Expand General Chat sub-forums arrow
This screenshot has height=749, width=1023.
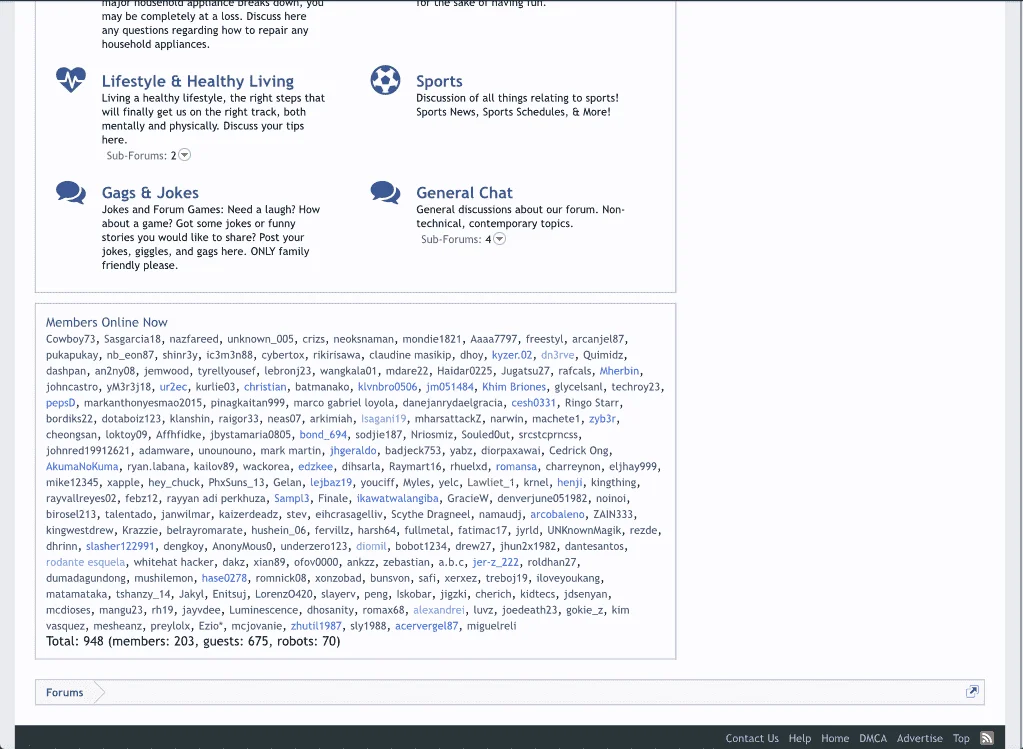click(x=499, y=239)
